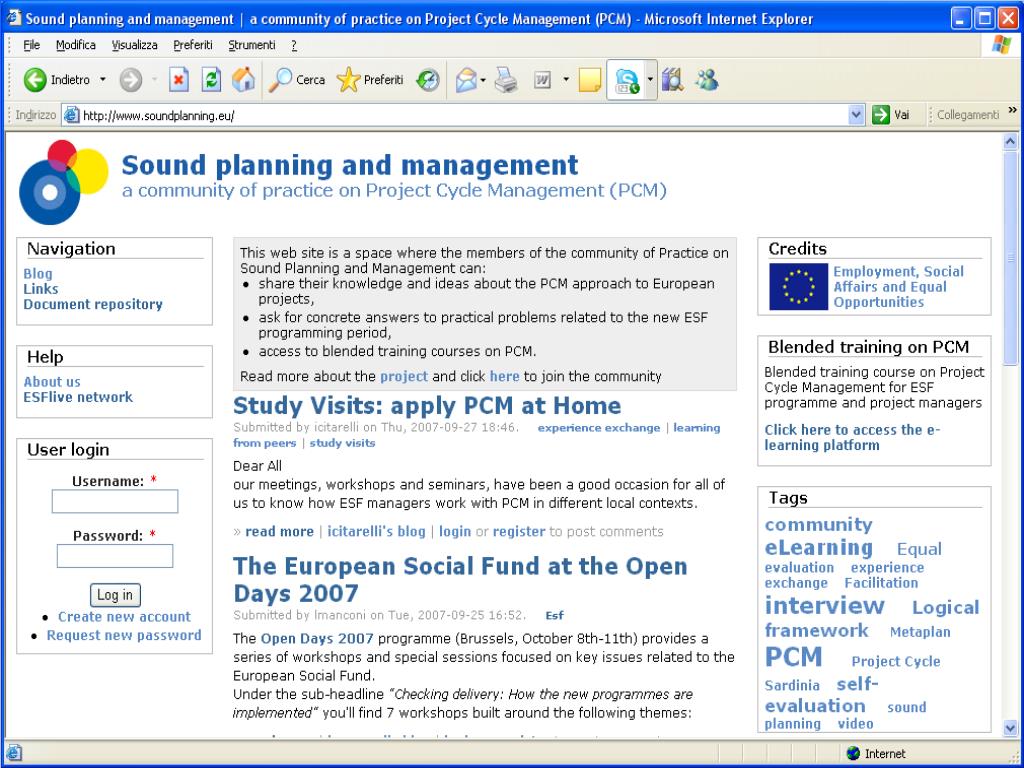Open the Indietro history dropdown arrow
Viewport: 1024px width, 768px height.
103,80
